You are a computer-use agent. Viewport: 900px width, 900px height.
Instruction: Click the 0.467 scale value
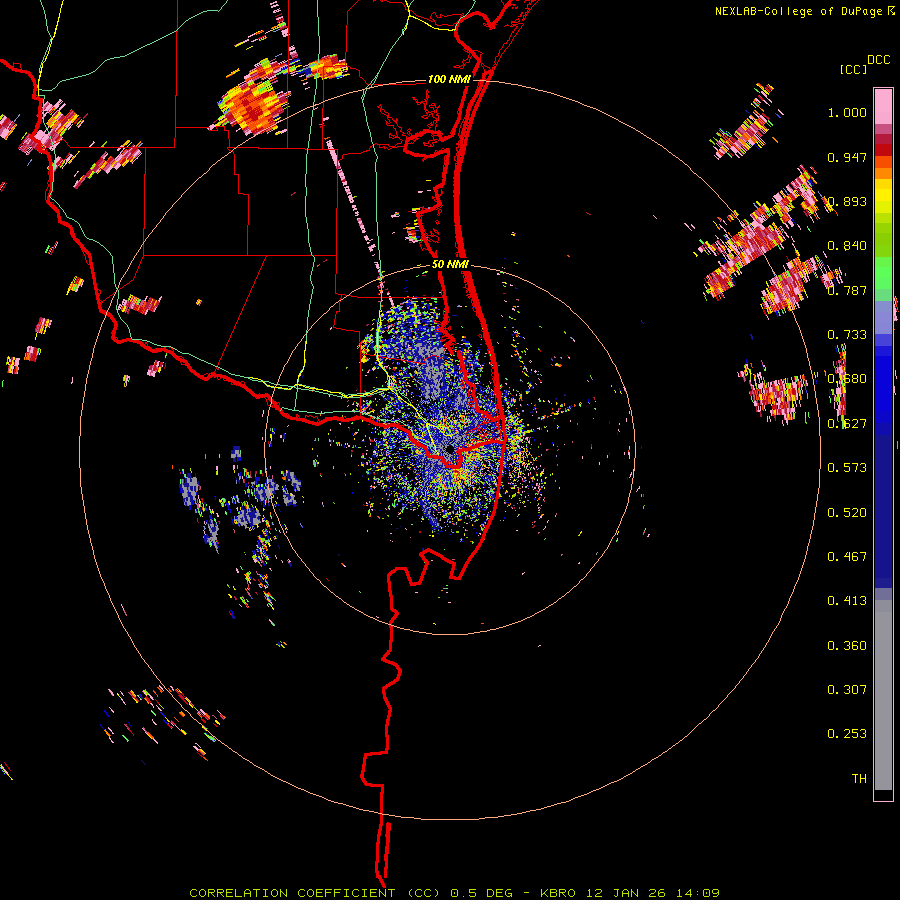[x=847, y=557]
